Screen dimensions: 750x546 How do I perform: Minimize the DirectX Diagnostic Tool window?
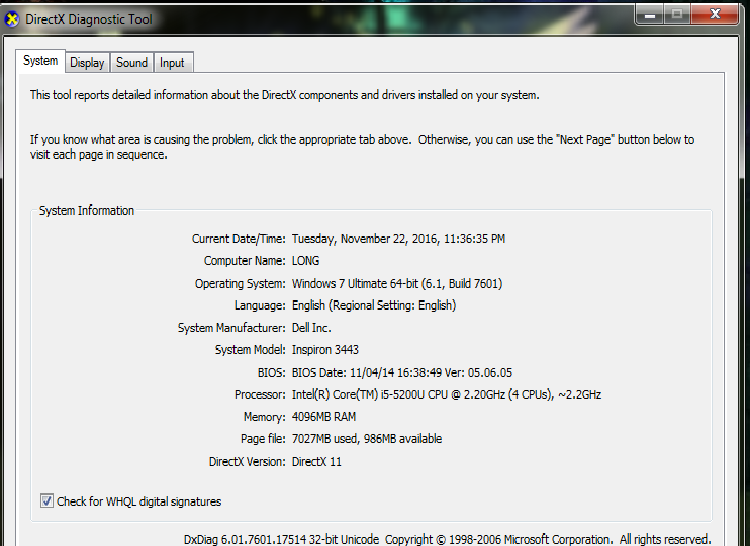[649, 13]
